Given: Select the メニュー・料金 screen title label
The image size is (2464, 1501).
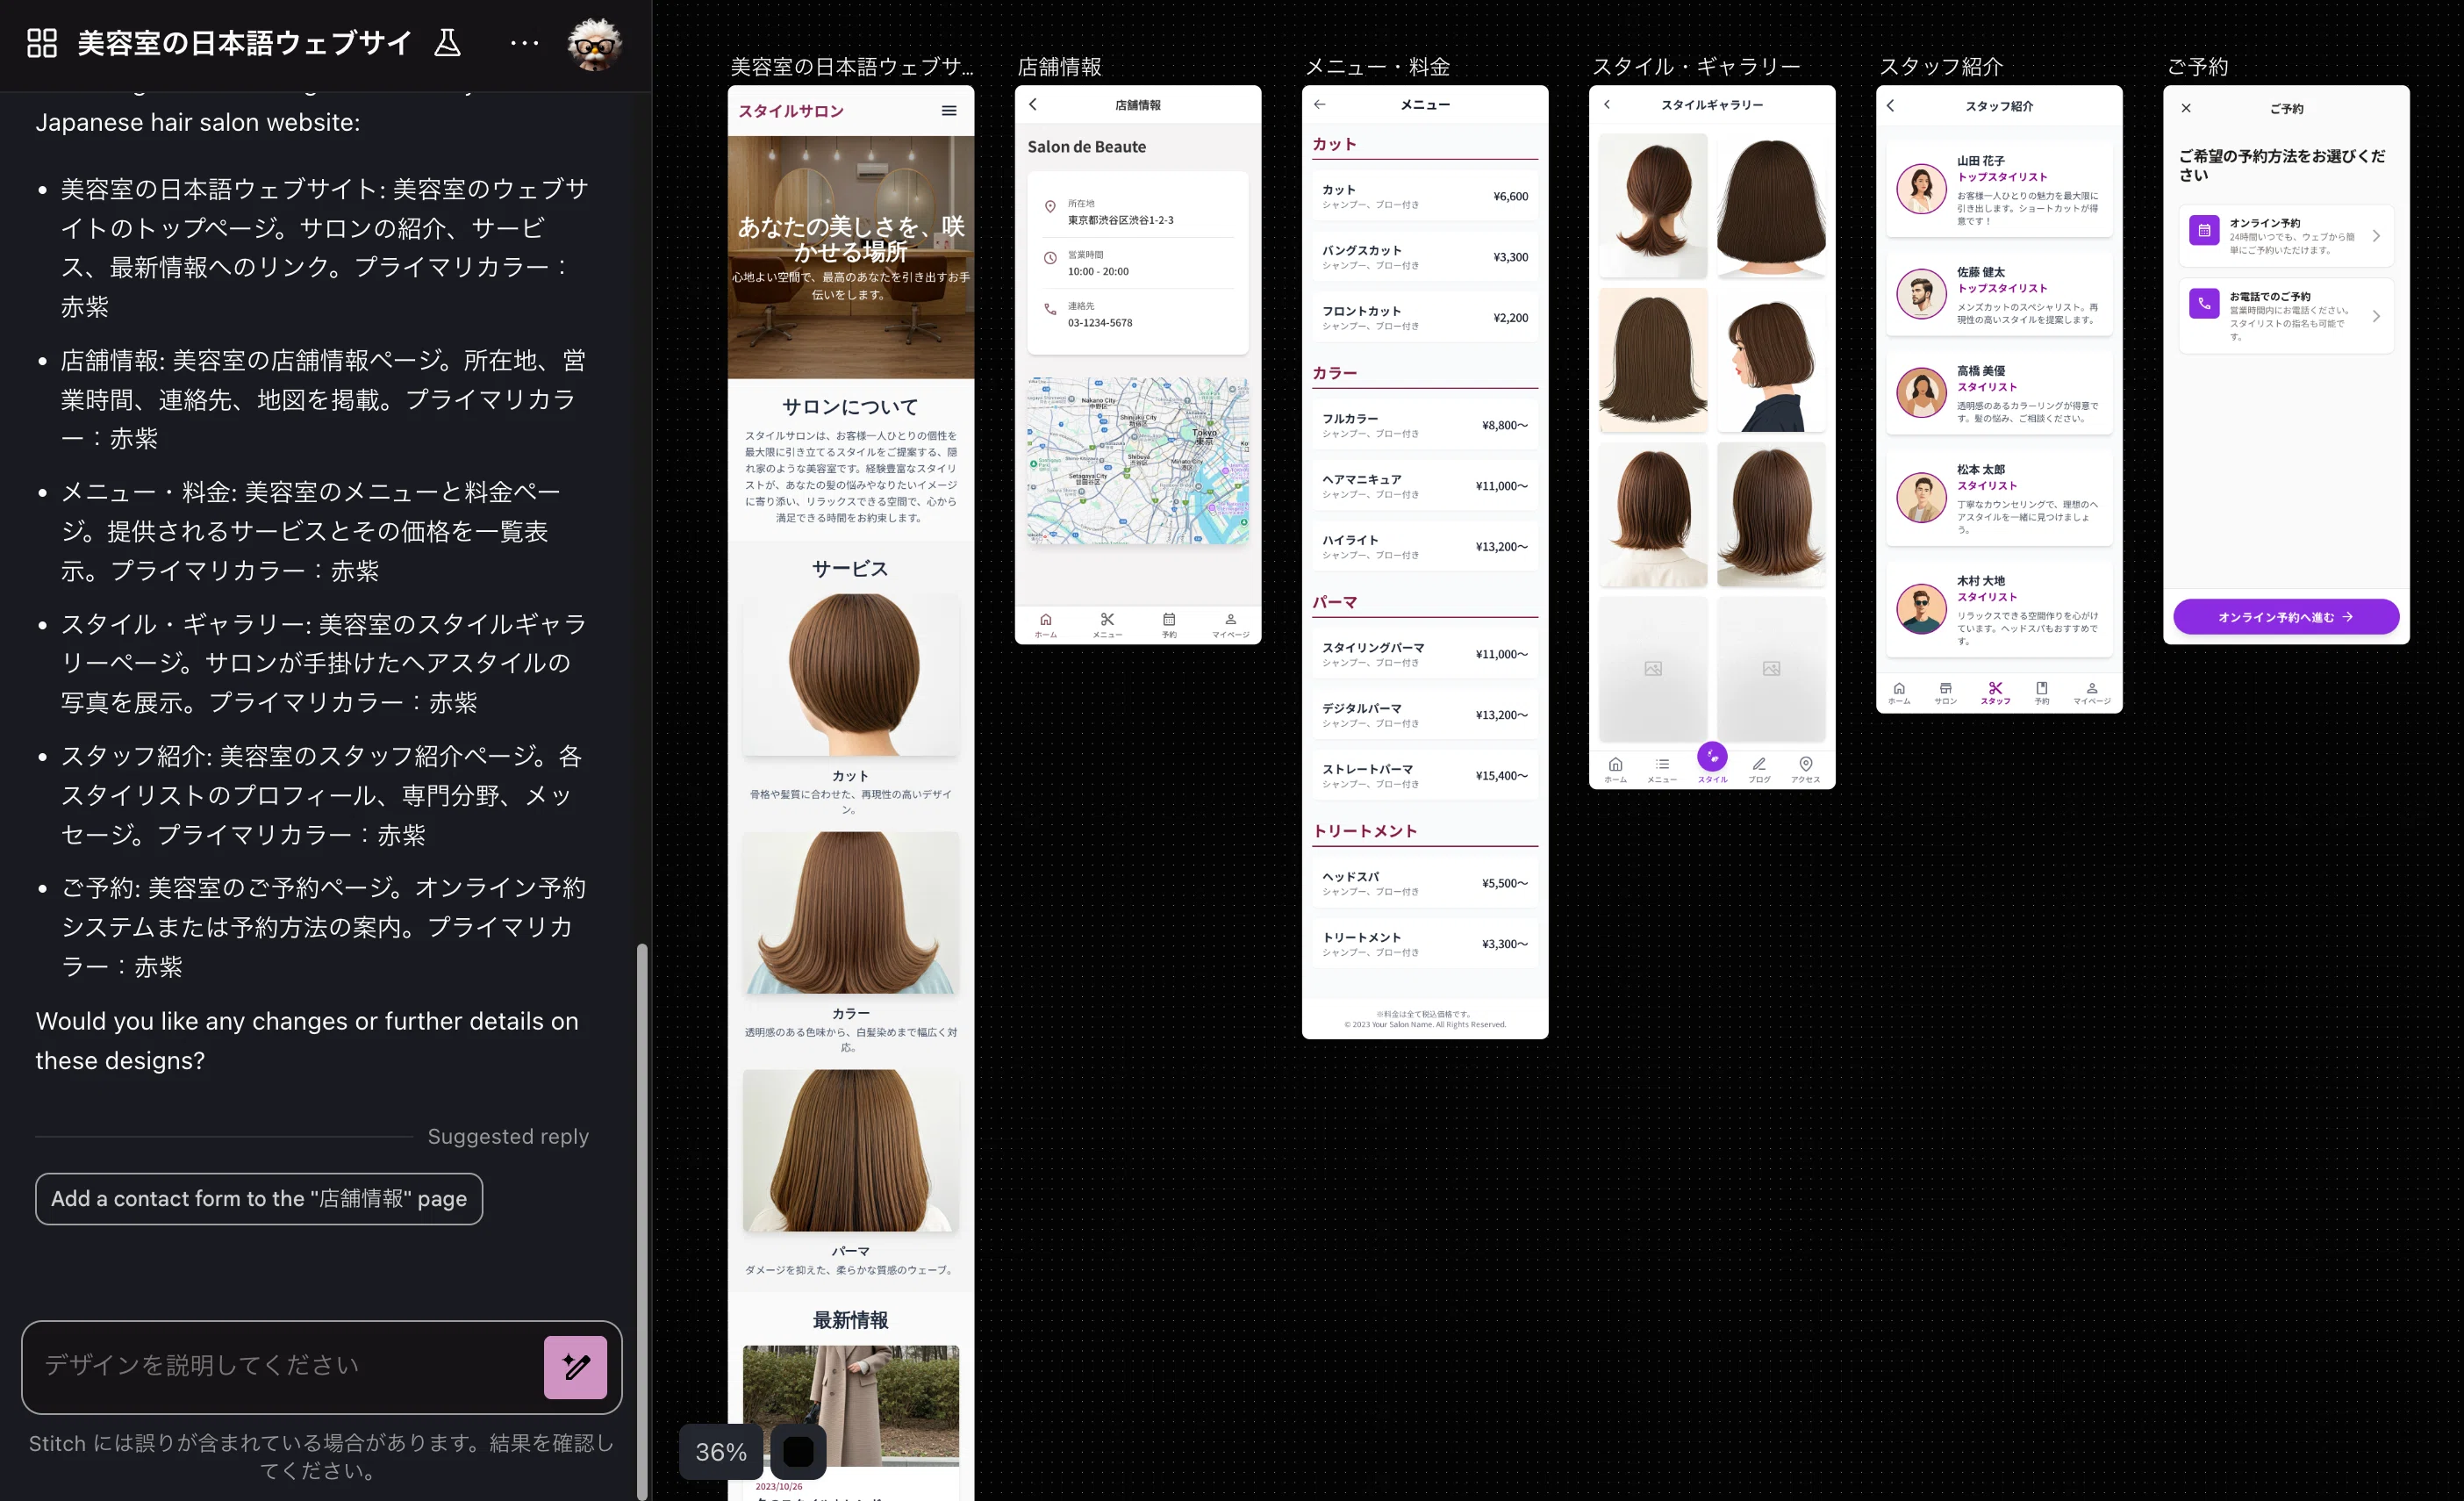Looking at the screenshot, I should 1377,67.
